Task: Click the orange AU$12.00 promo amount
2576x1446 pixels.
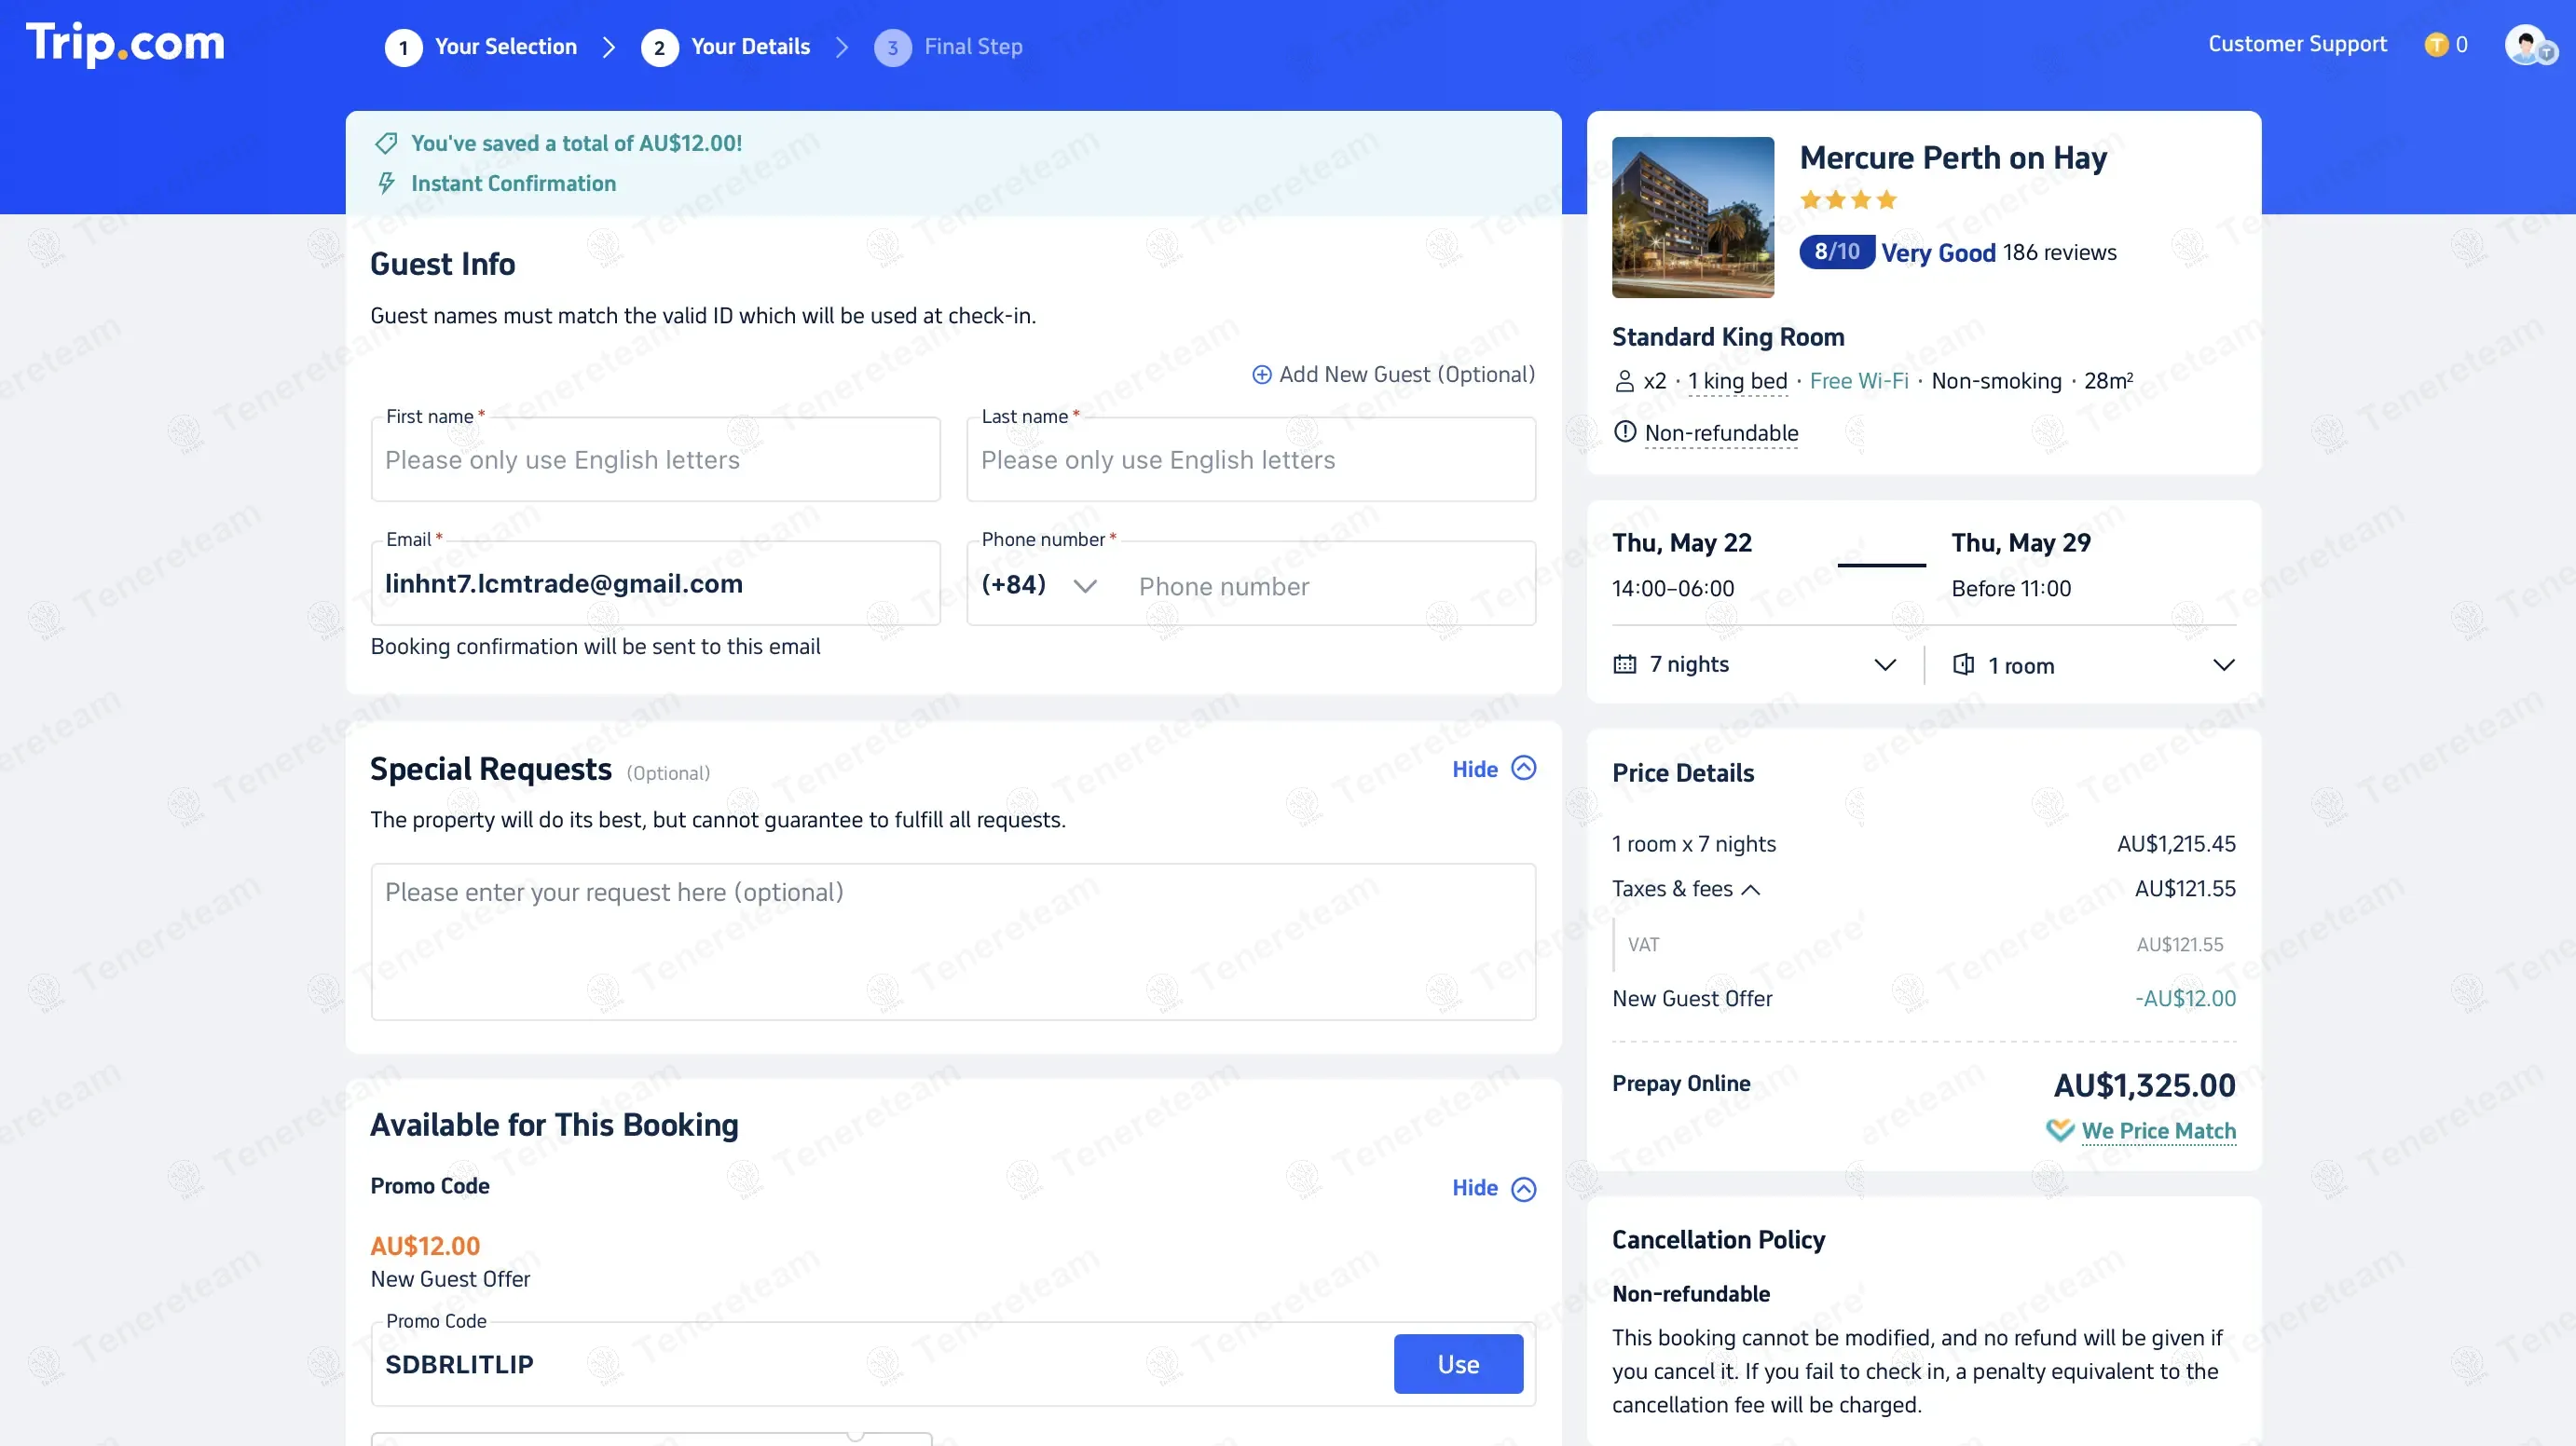Action: 424,1246
